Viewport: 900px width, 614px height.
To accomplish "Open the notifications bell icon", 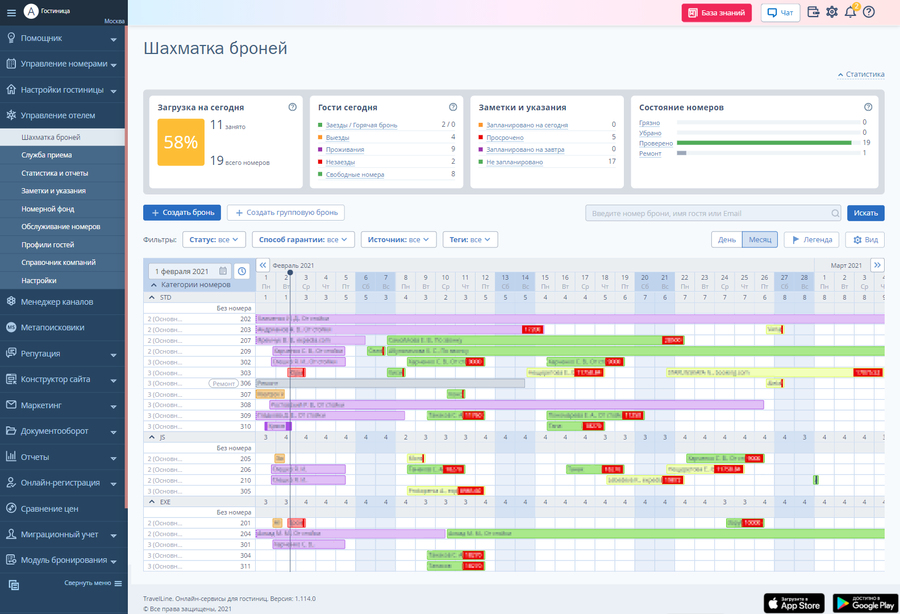I will (x=850, y=13).
